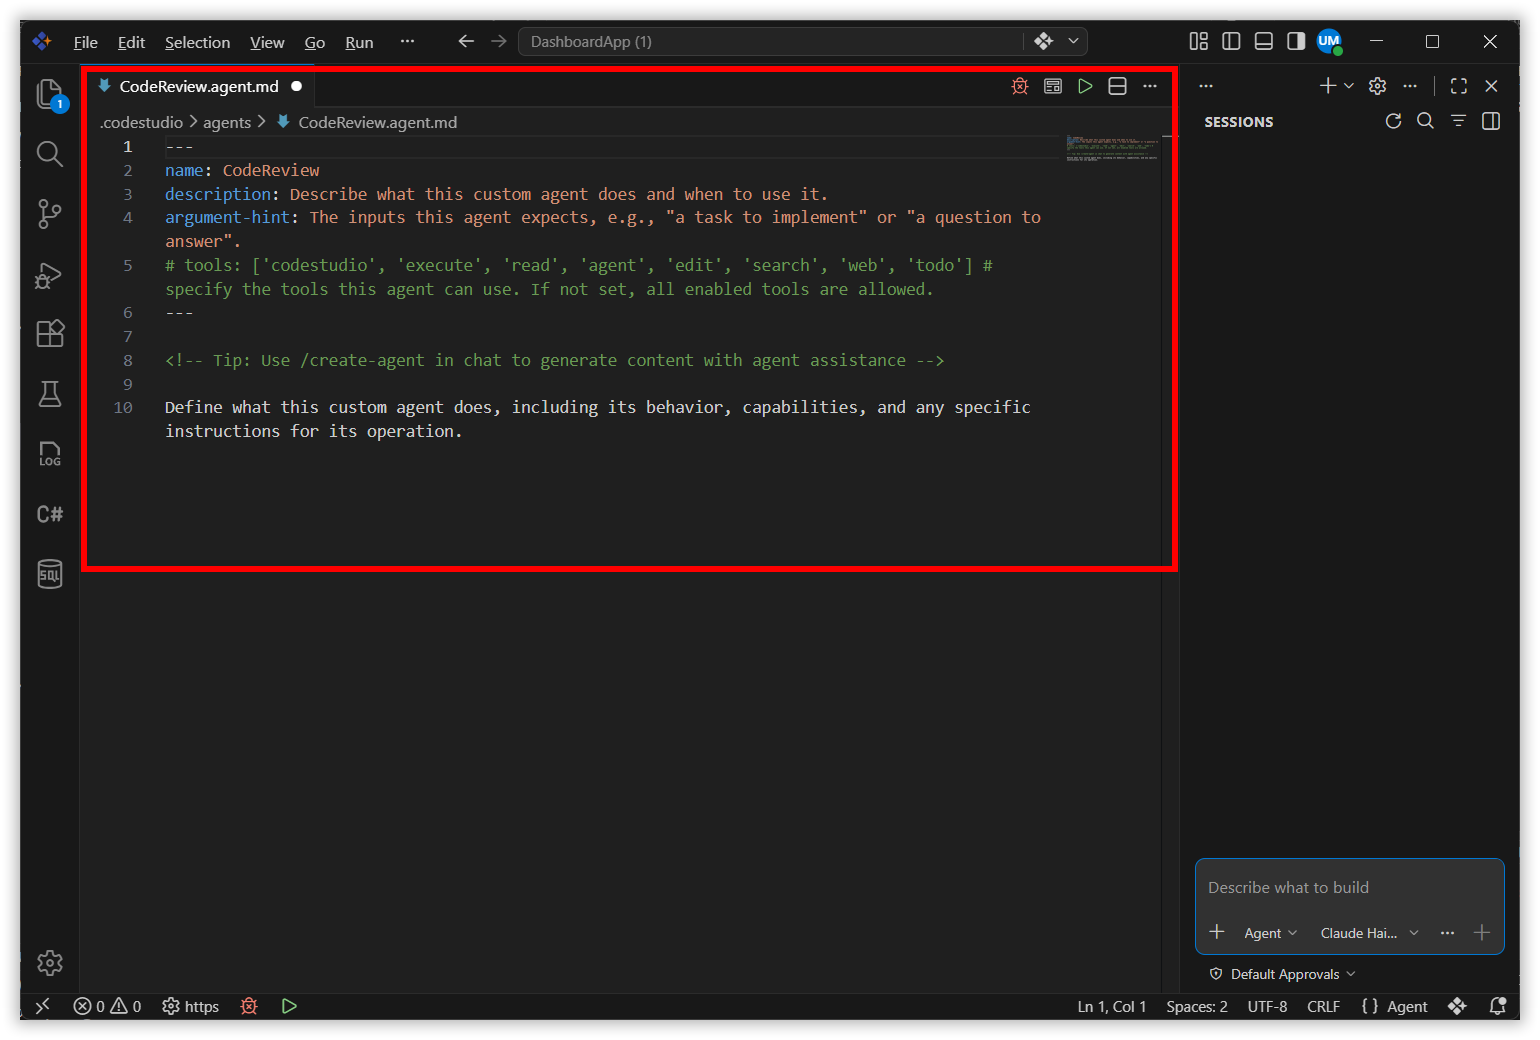Click the editor minimap preview

pos(1112,147)
